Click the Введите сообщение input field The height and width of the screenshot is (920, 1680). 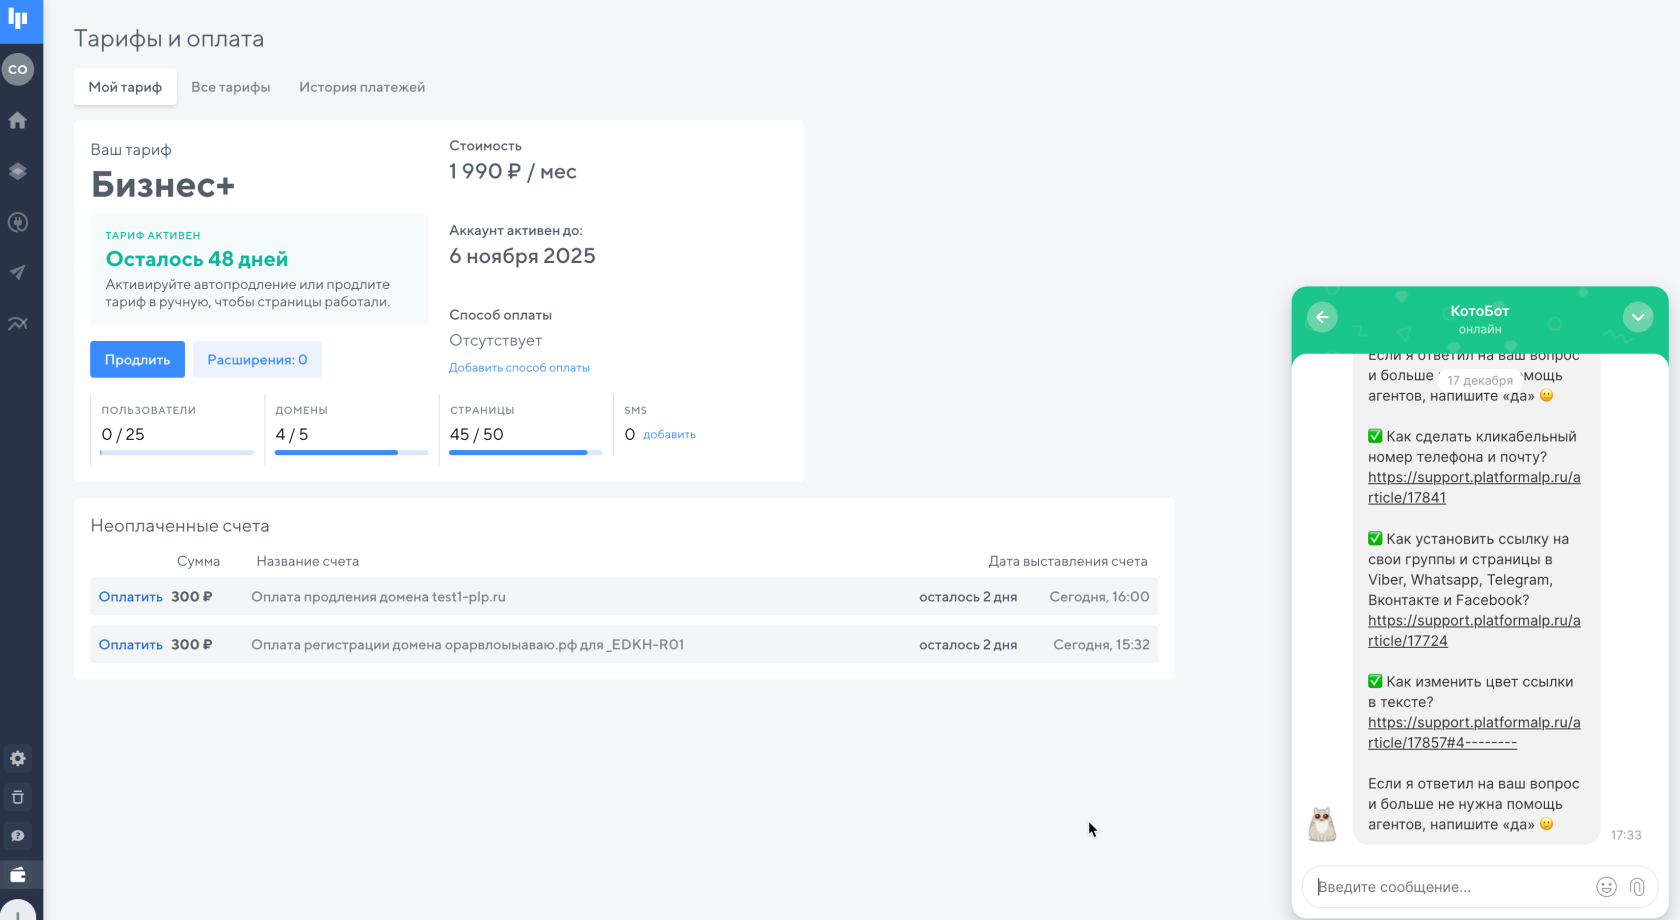tap(1450, 887)
